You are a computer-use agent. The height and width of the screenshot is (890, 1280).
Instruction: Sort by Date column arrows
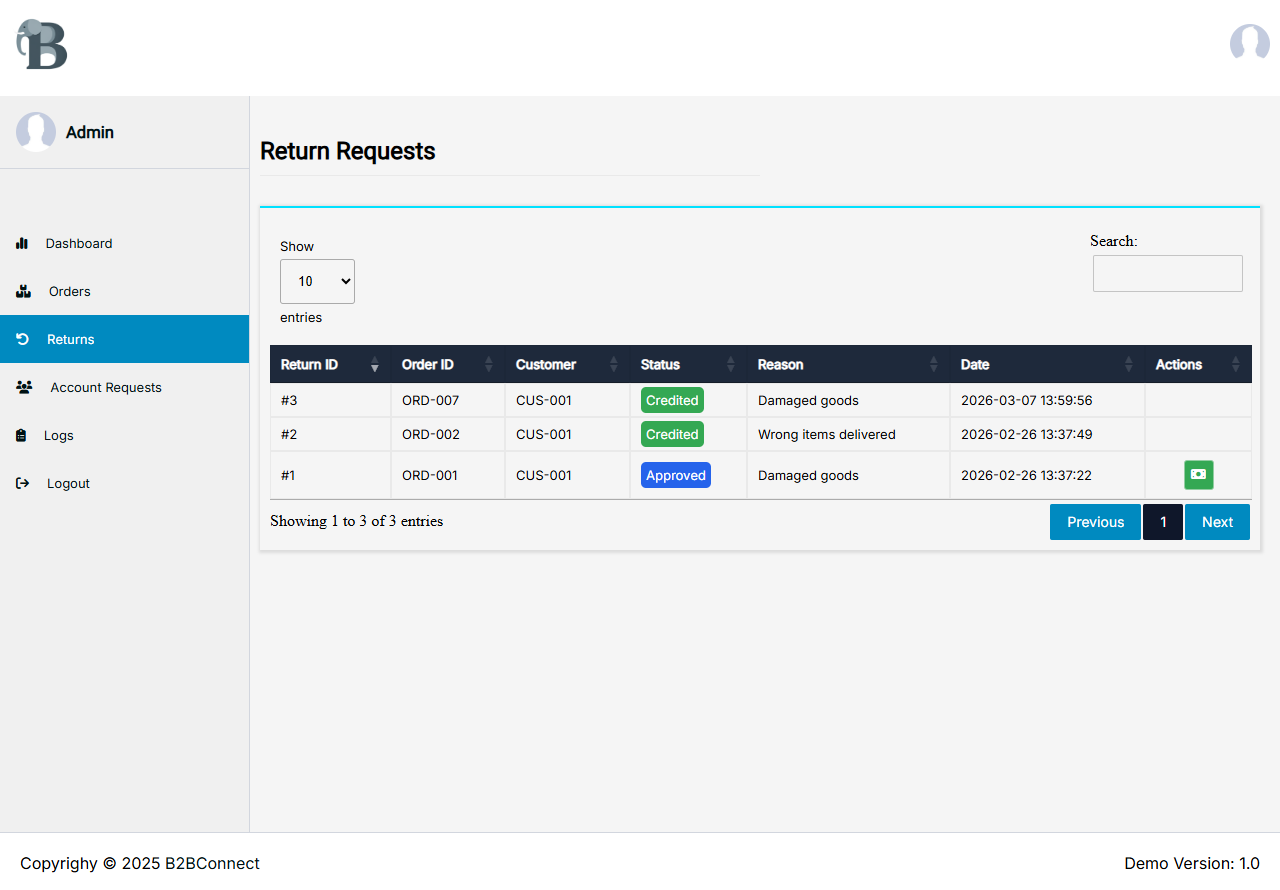[x=1129, y=364]
